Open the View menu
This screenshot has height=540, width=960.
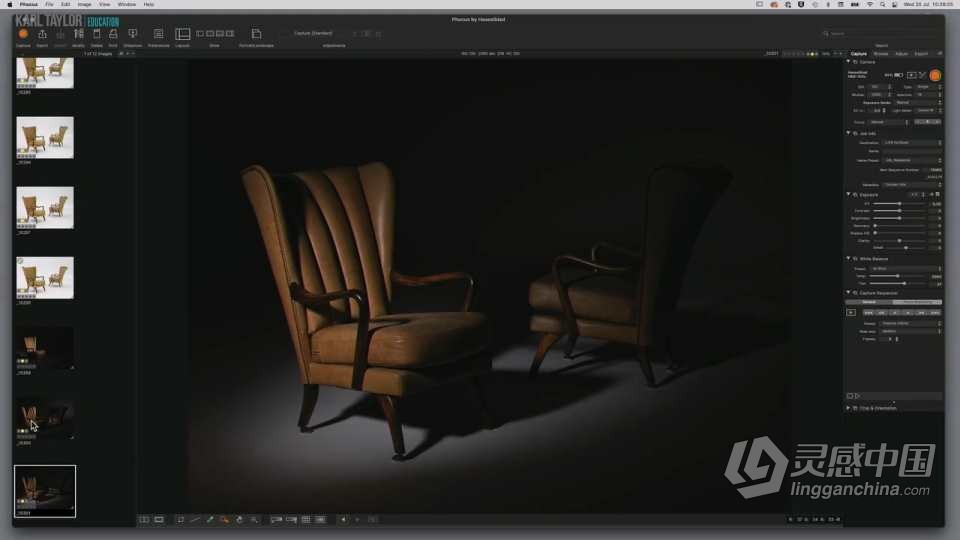click(x=105, y=4)
